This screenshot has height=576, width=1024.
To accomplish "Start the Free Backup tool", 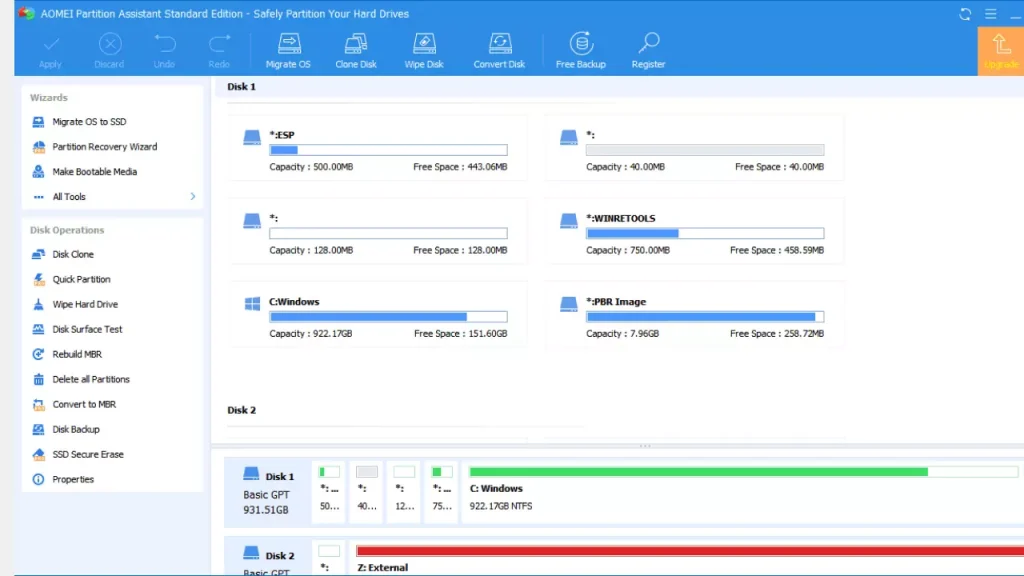I will tap(581, 50).
